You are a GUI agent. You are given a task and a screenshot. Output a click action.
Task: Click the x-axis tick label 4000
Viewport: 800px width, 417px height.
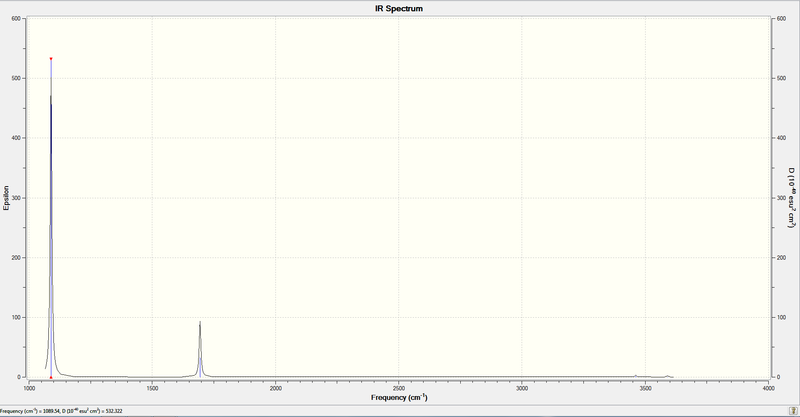pyautogui.click(x=768, y=388)
